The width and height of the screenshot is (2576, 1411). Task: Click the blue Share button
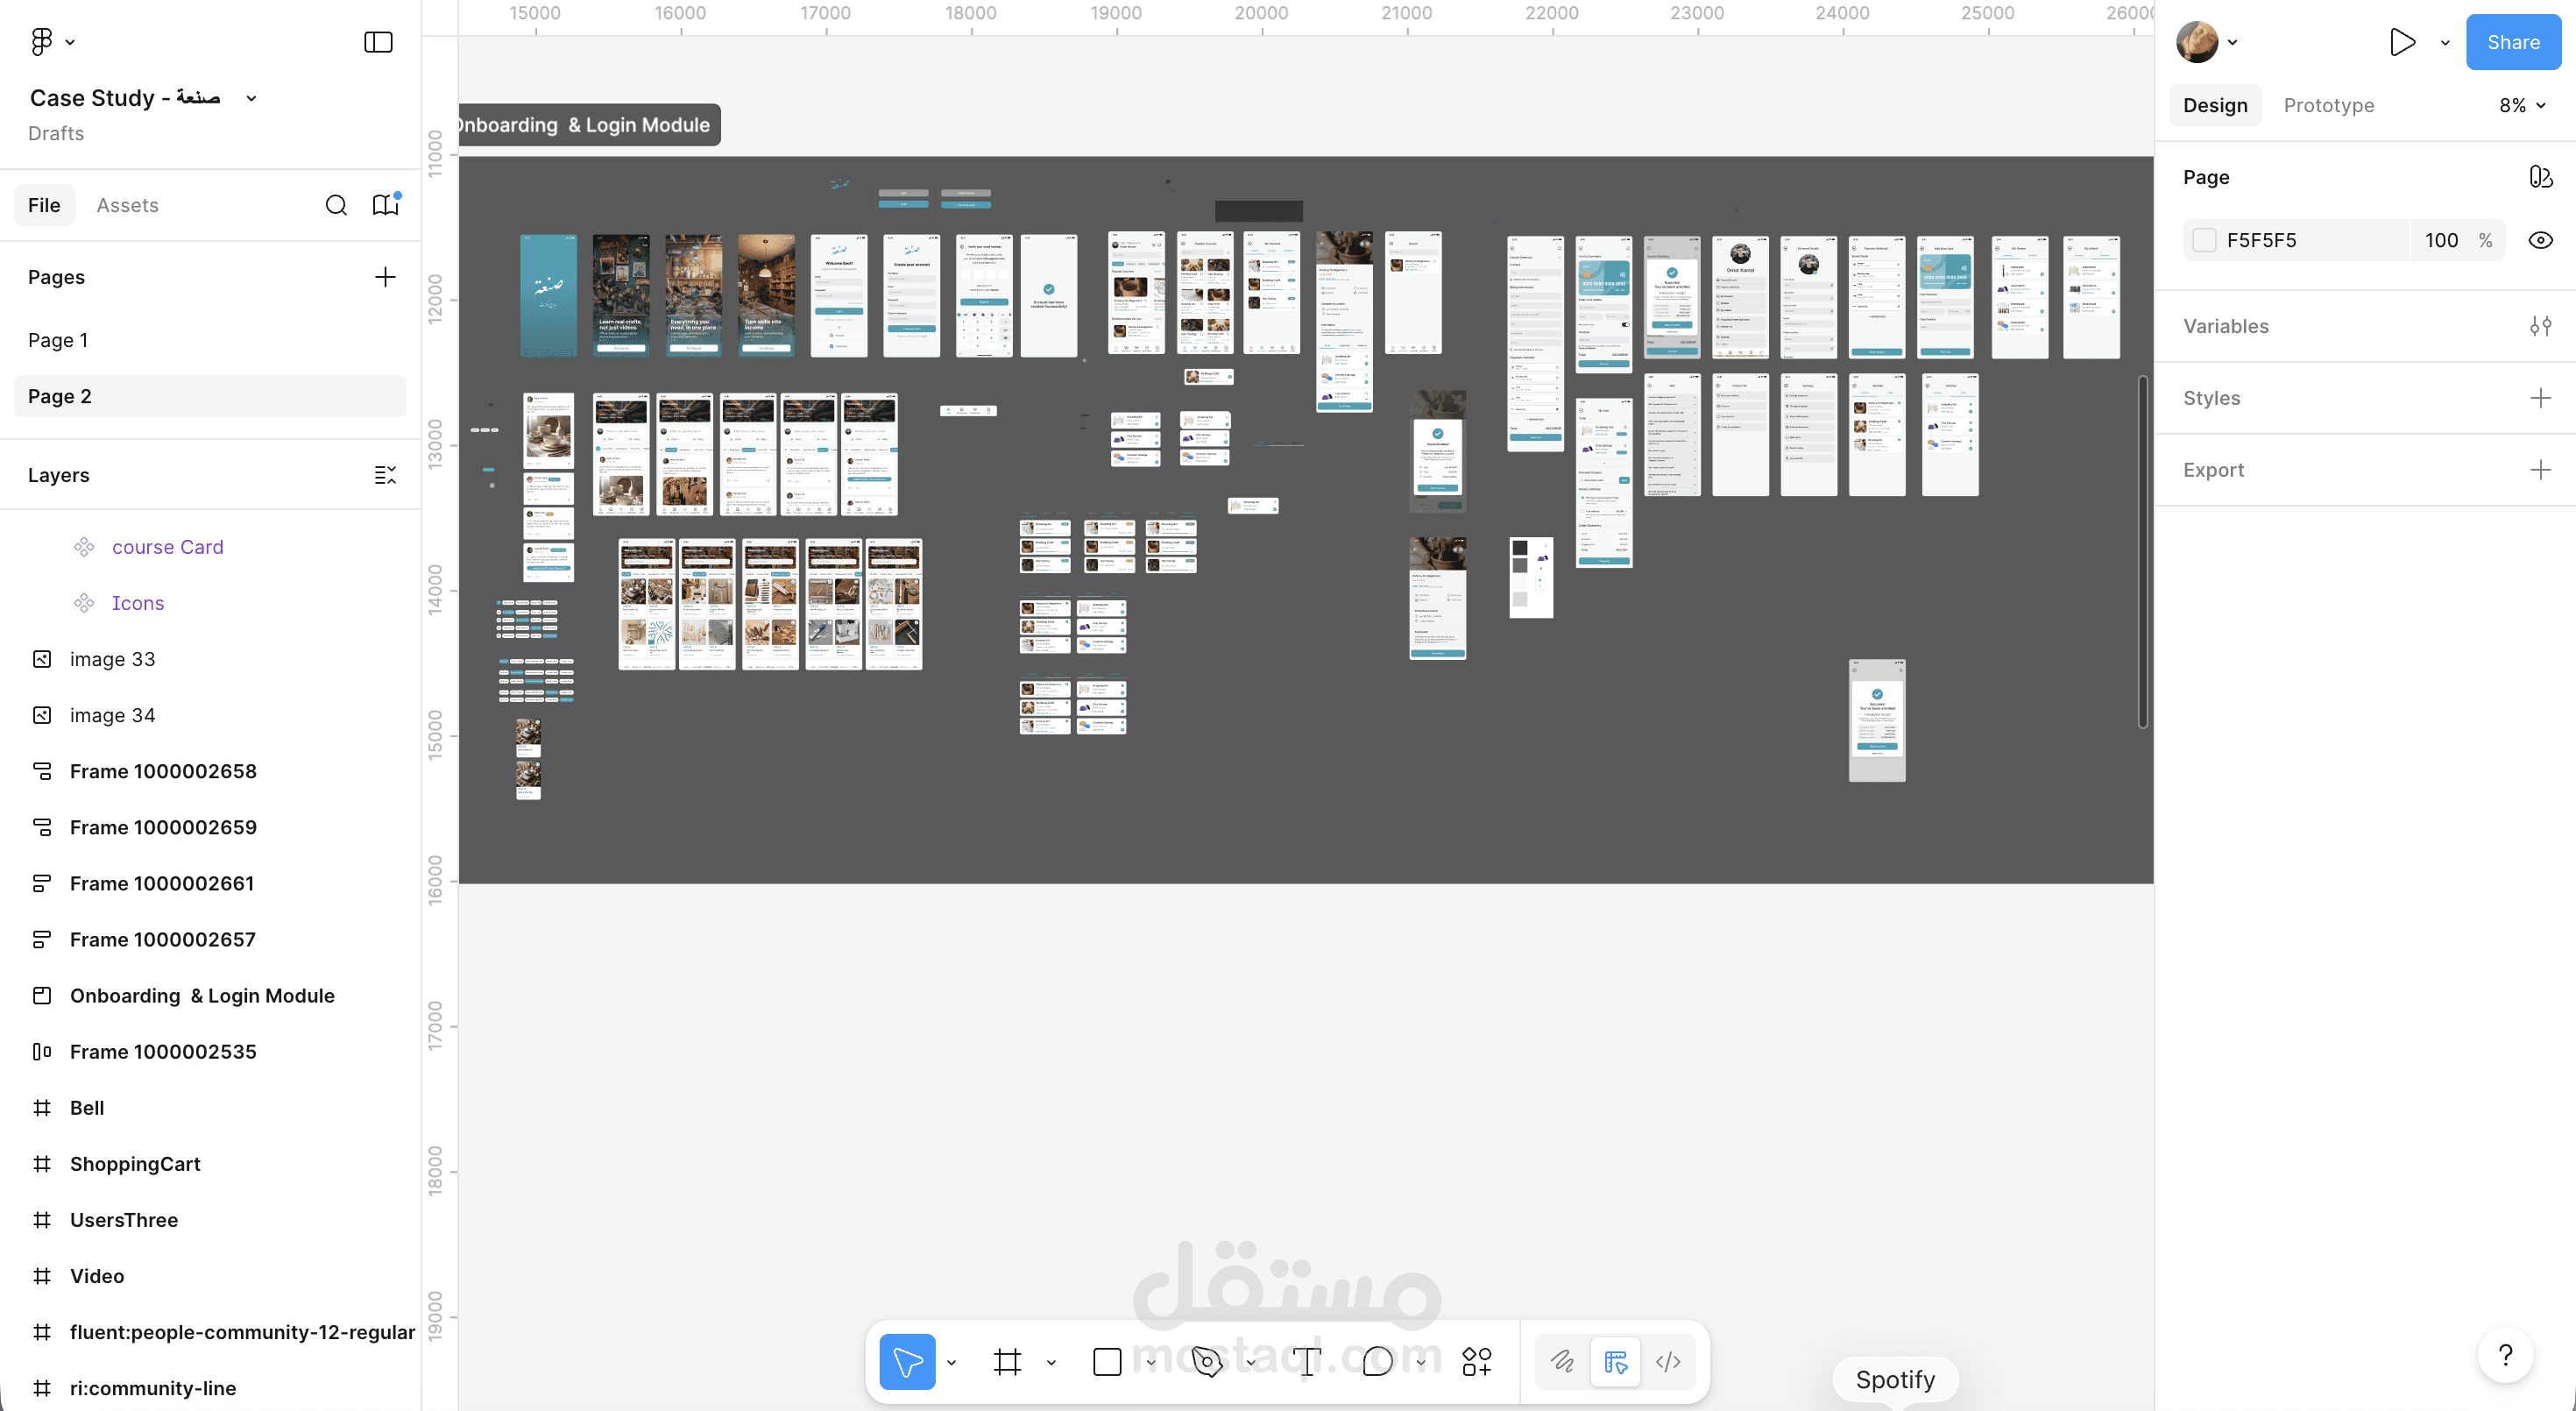[2513, 42]
